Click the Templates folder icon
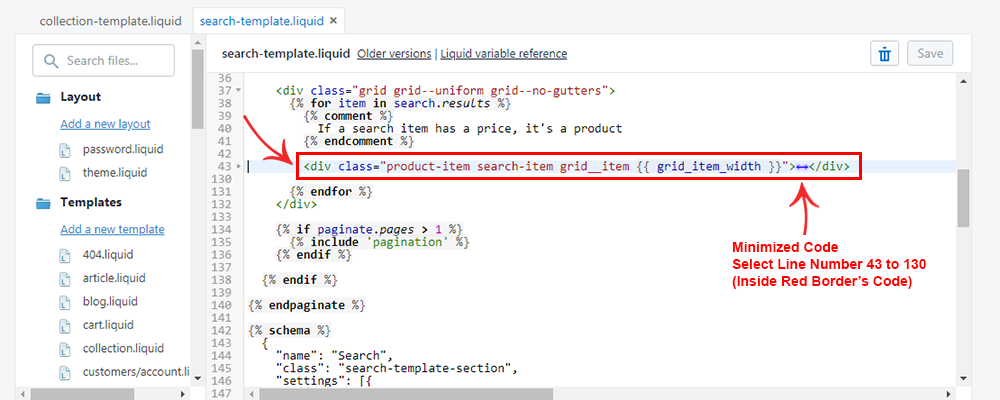1000x400 pixels. 43,203
